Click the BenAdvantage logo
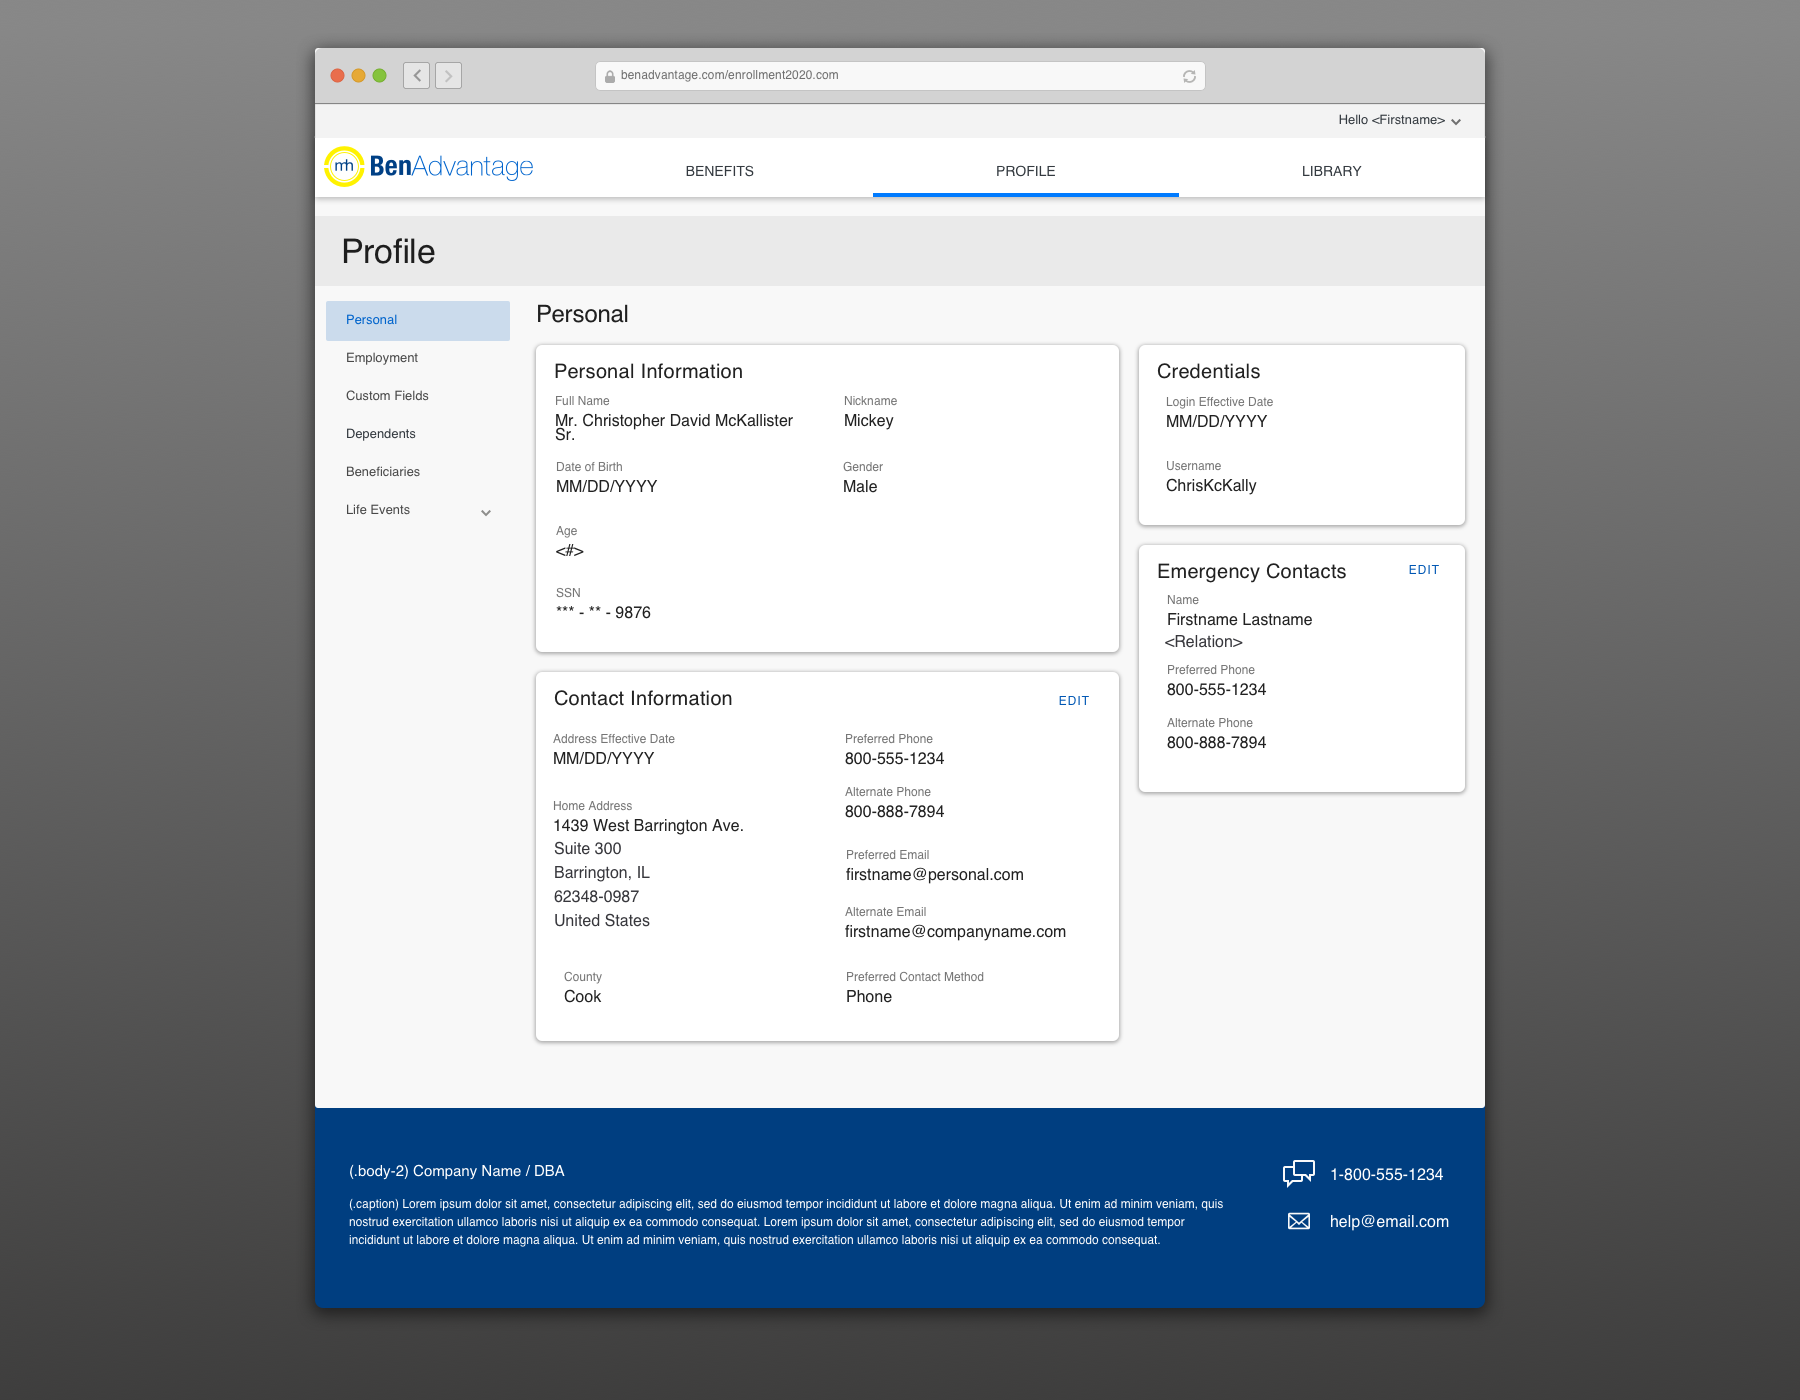The height and width of the screenshot is (1400, 1800). click(429, 167)
